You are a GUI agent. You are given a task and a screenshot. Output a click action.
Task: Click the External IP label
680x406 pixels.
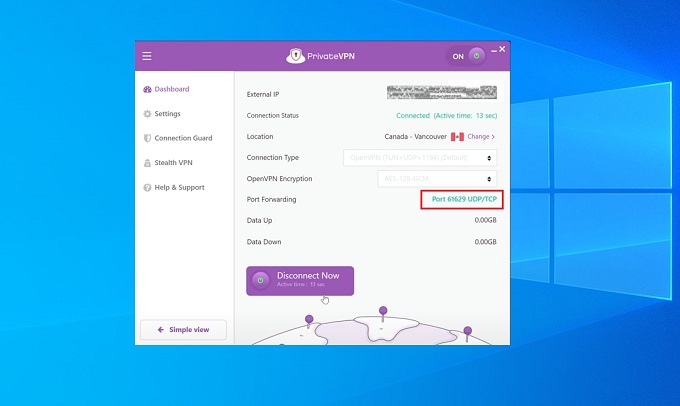[263, 95]
